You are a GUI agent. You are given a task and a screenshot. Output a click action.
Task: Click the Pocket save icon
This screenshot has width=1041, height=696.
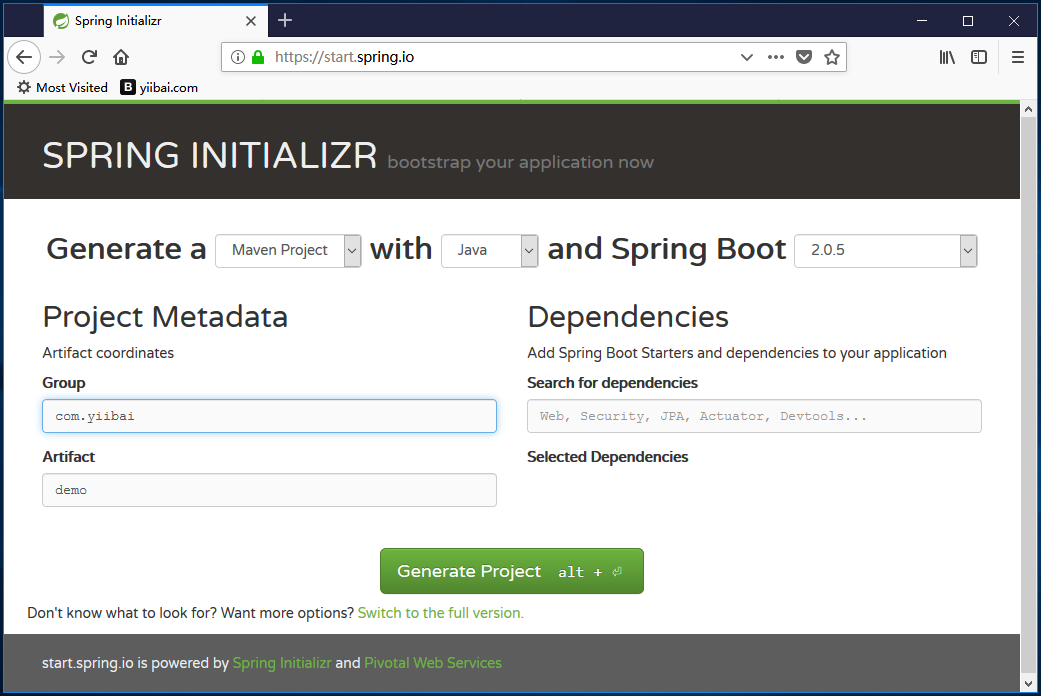(803, 57)
